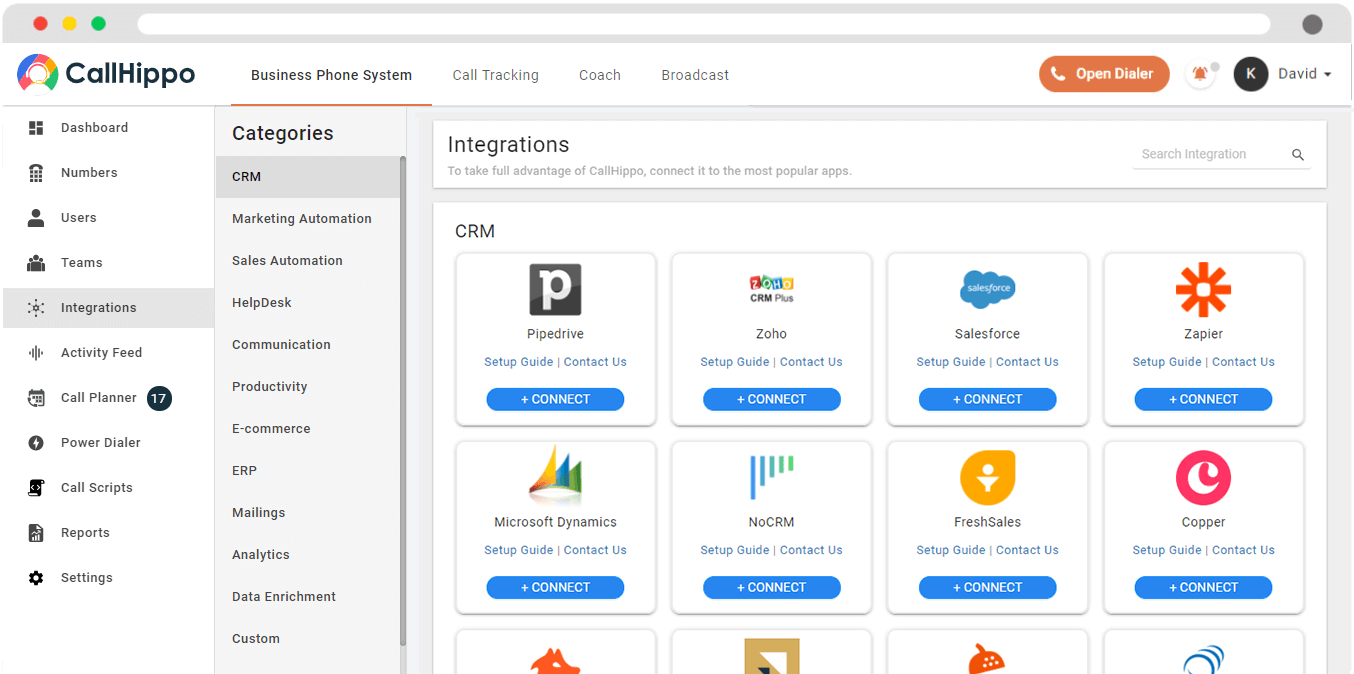Connect the Salesforce integration
Screen dimensions: 1354x674
987,399
